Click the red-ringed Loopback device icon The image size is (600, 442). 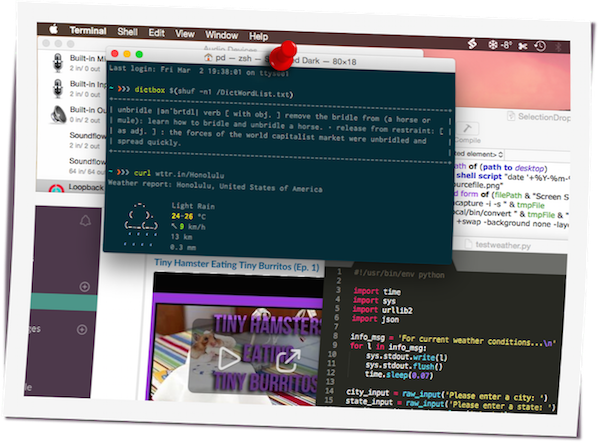tap(56, 188)
